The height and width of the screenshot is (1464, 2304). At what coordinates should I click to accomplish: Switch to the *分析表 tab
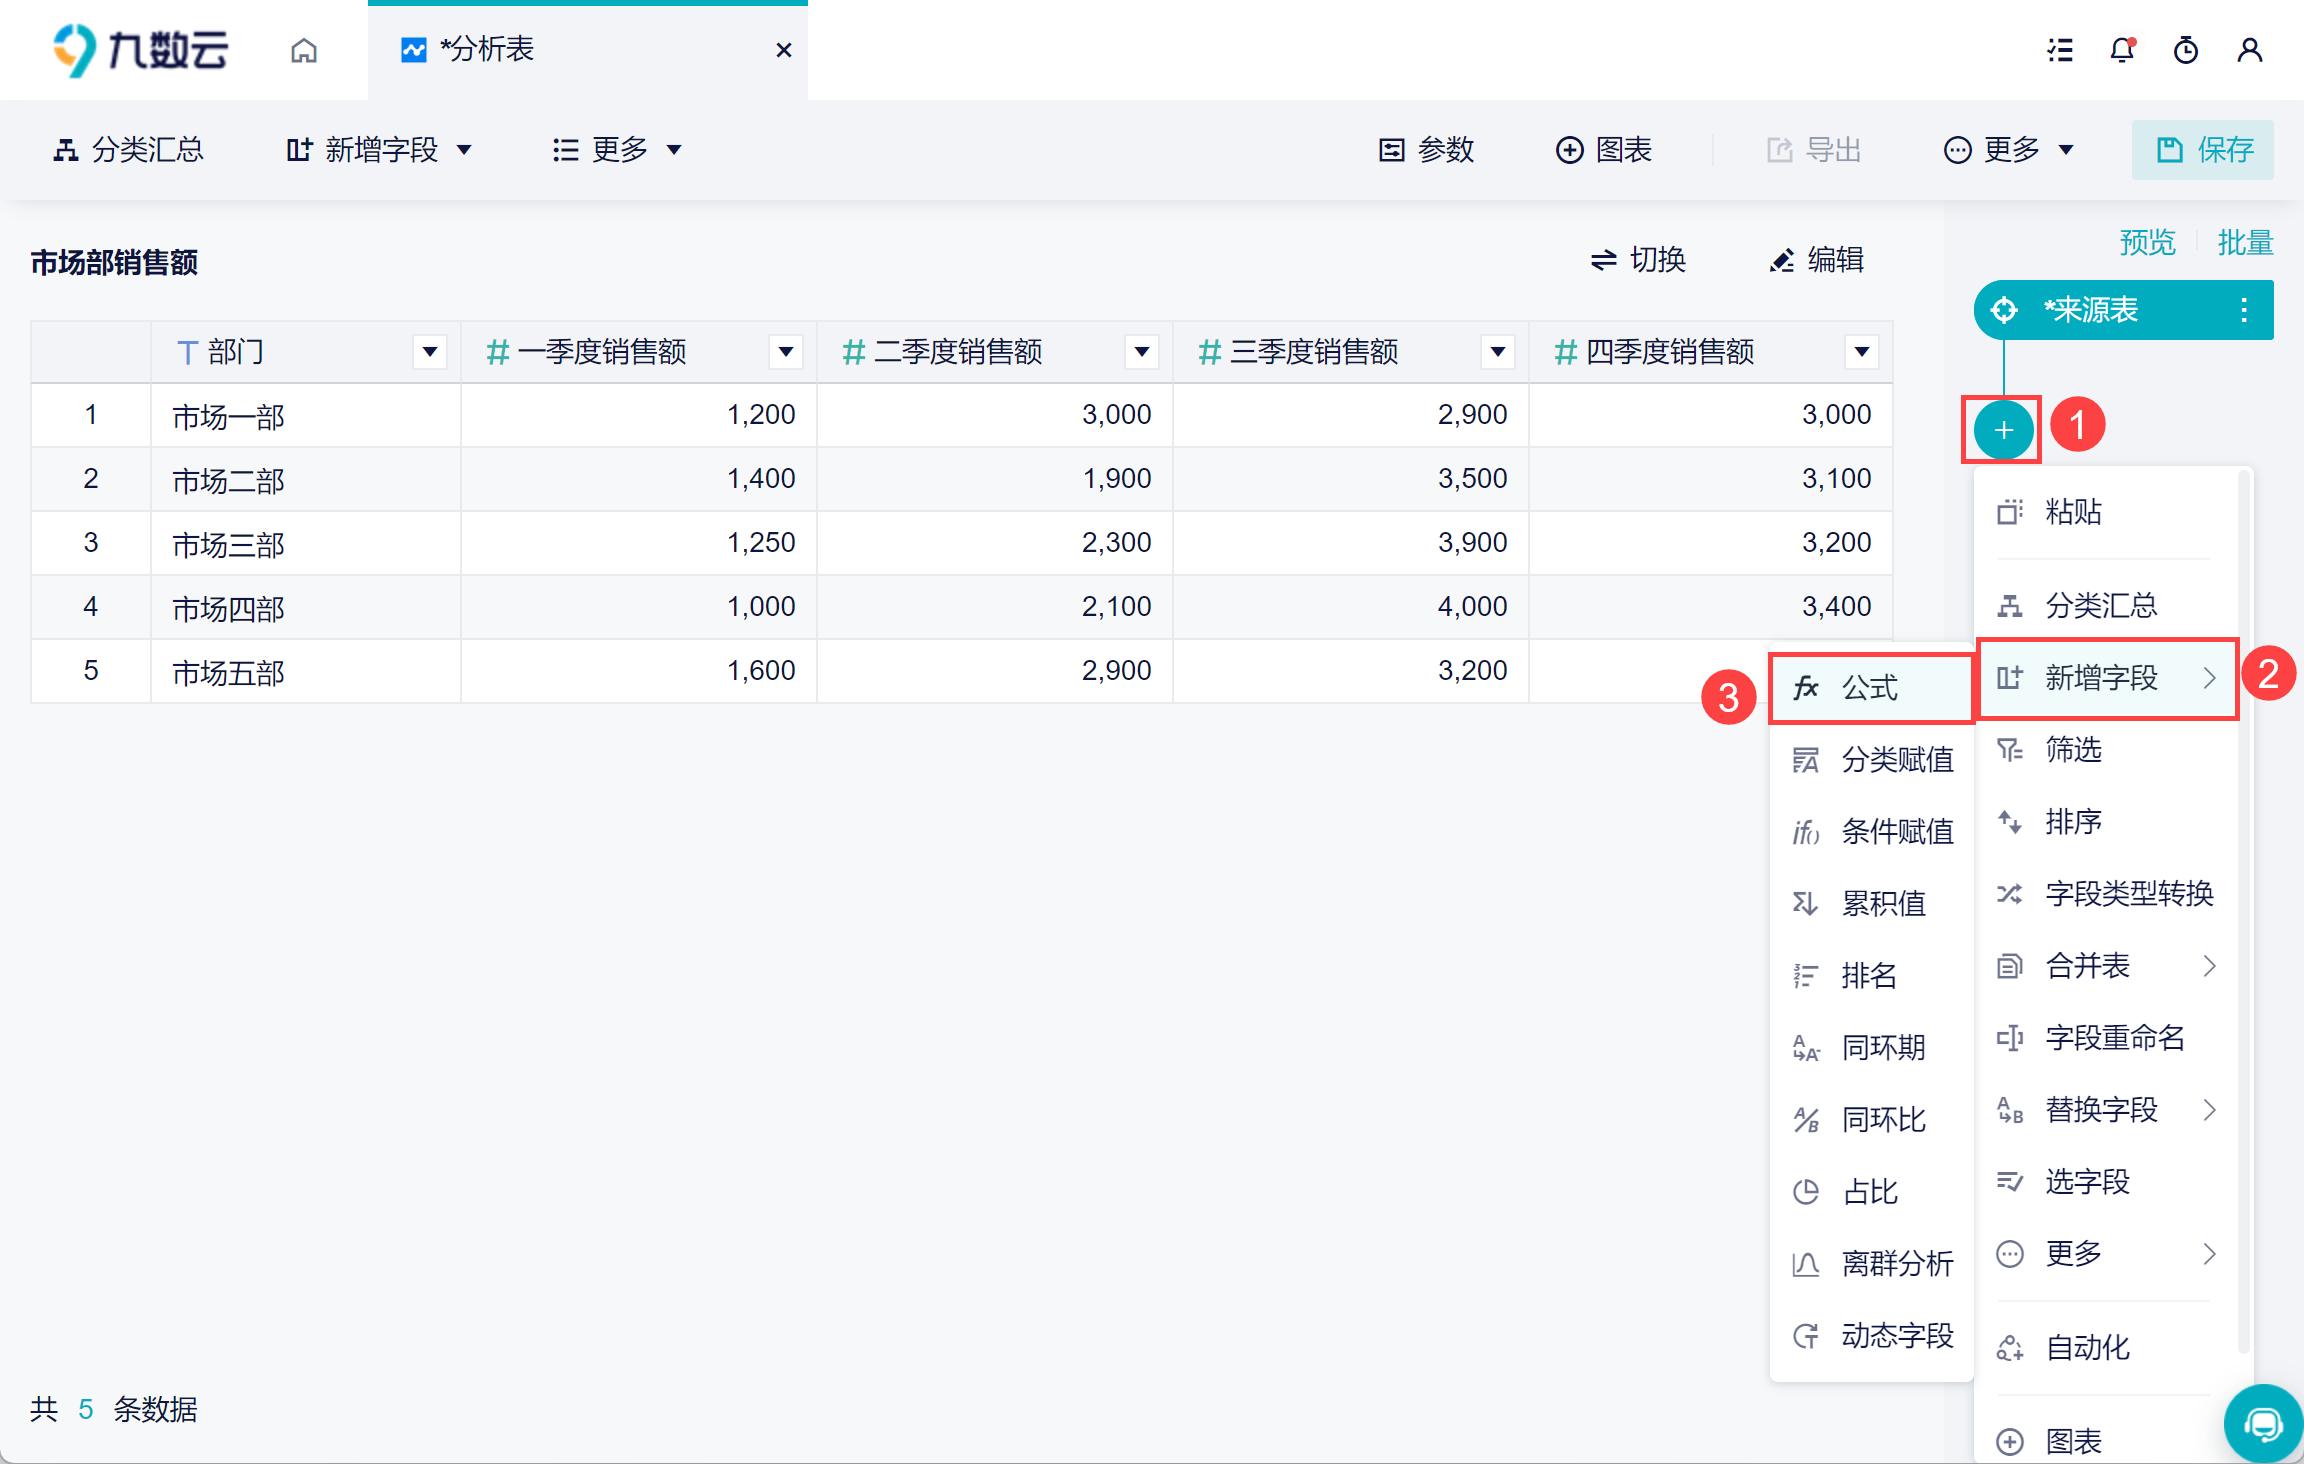[x=588, y=50]
